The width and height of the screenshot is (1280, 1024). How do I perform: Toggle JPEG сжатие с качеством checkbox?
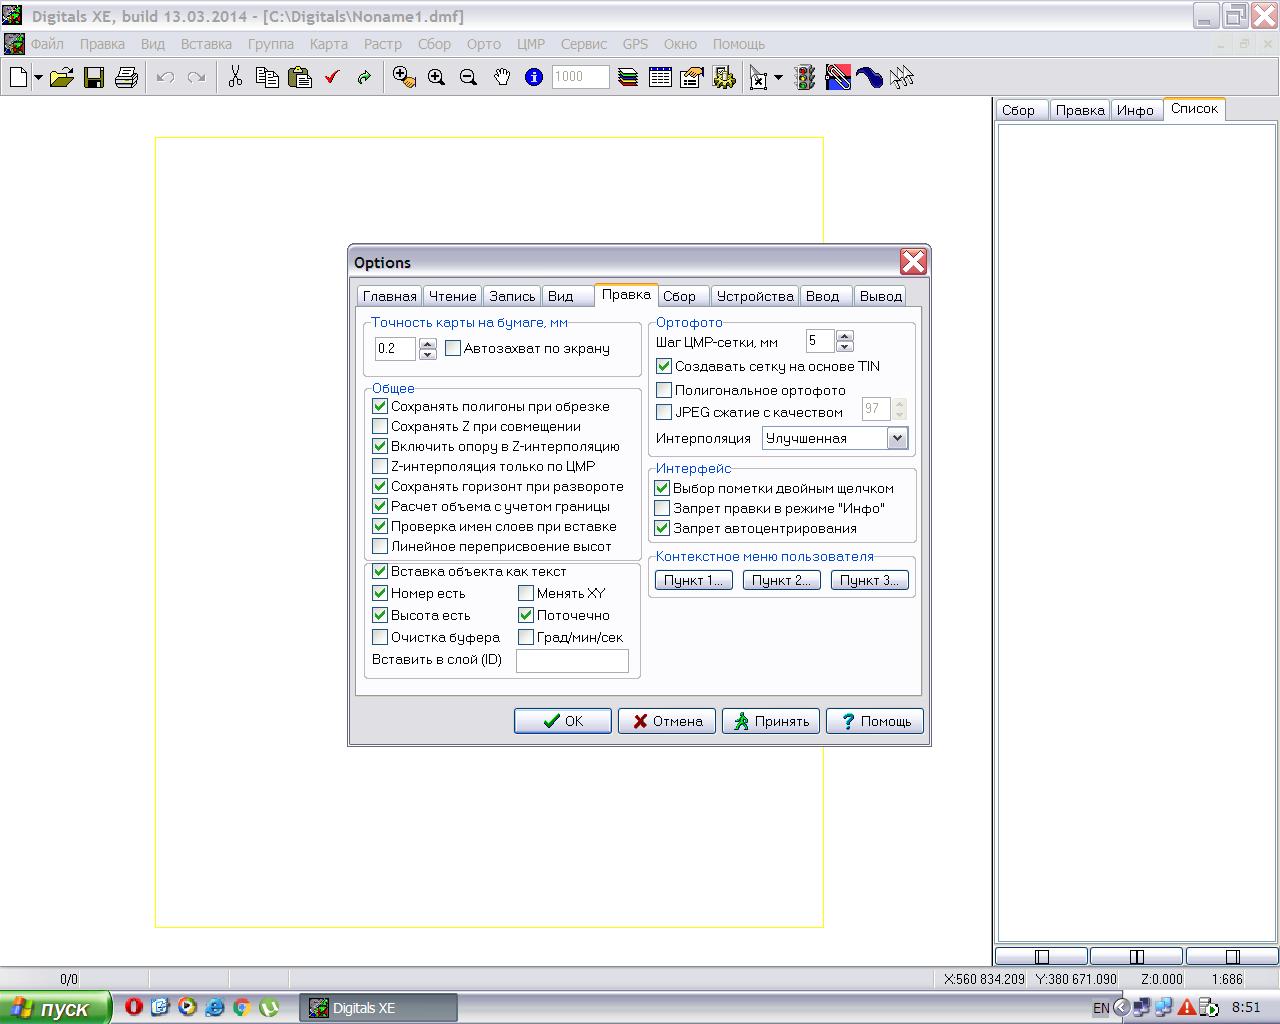point(664,412)
